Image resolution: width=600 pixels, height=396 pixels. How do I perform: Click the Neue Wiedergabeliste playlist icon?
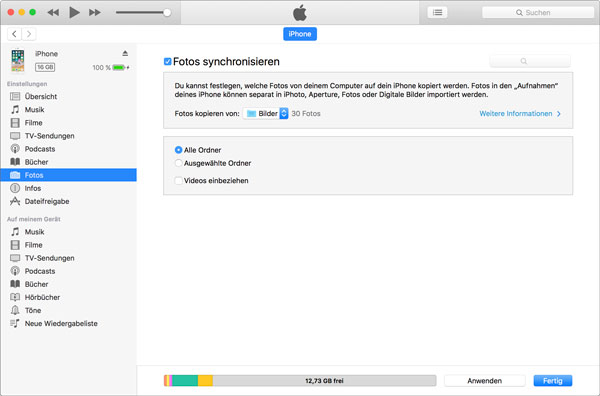15,323
